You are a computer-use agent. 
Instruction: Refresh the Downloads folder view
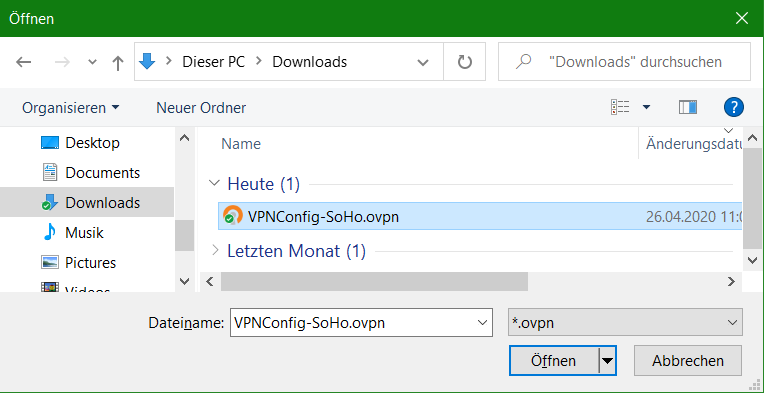[x=464, y=62]
